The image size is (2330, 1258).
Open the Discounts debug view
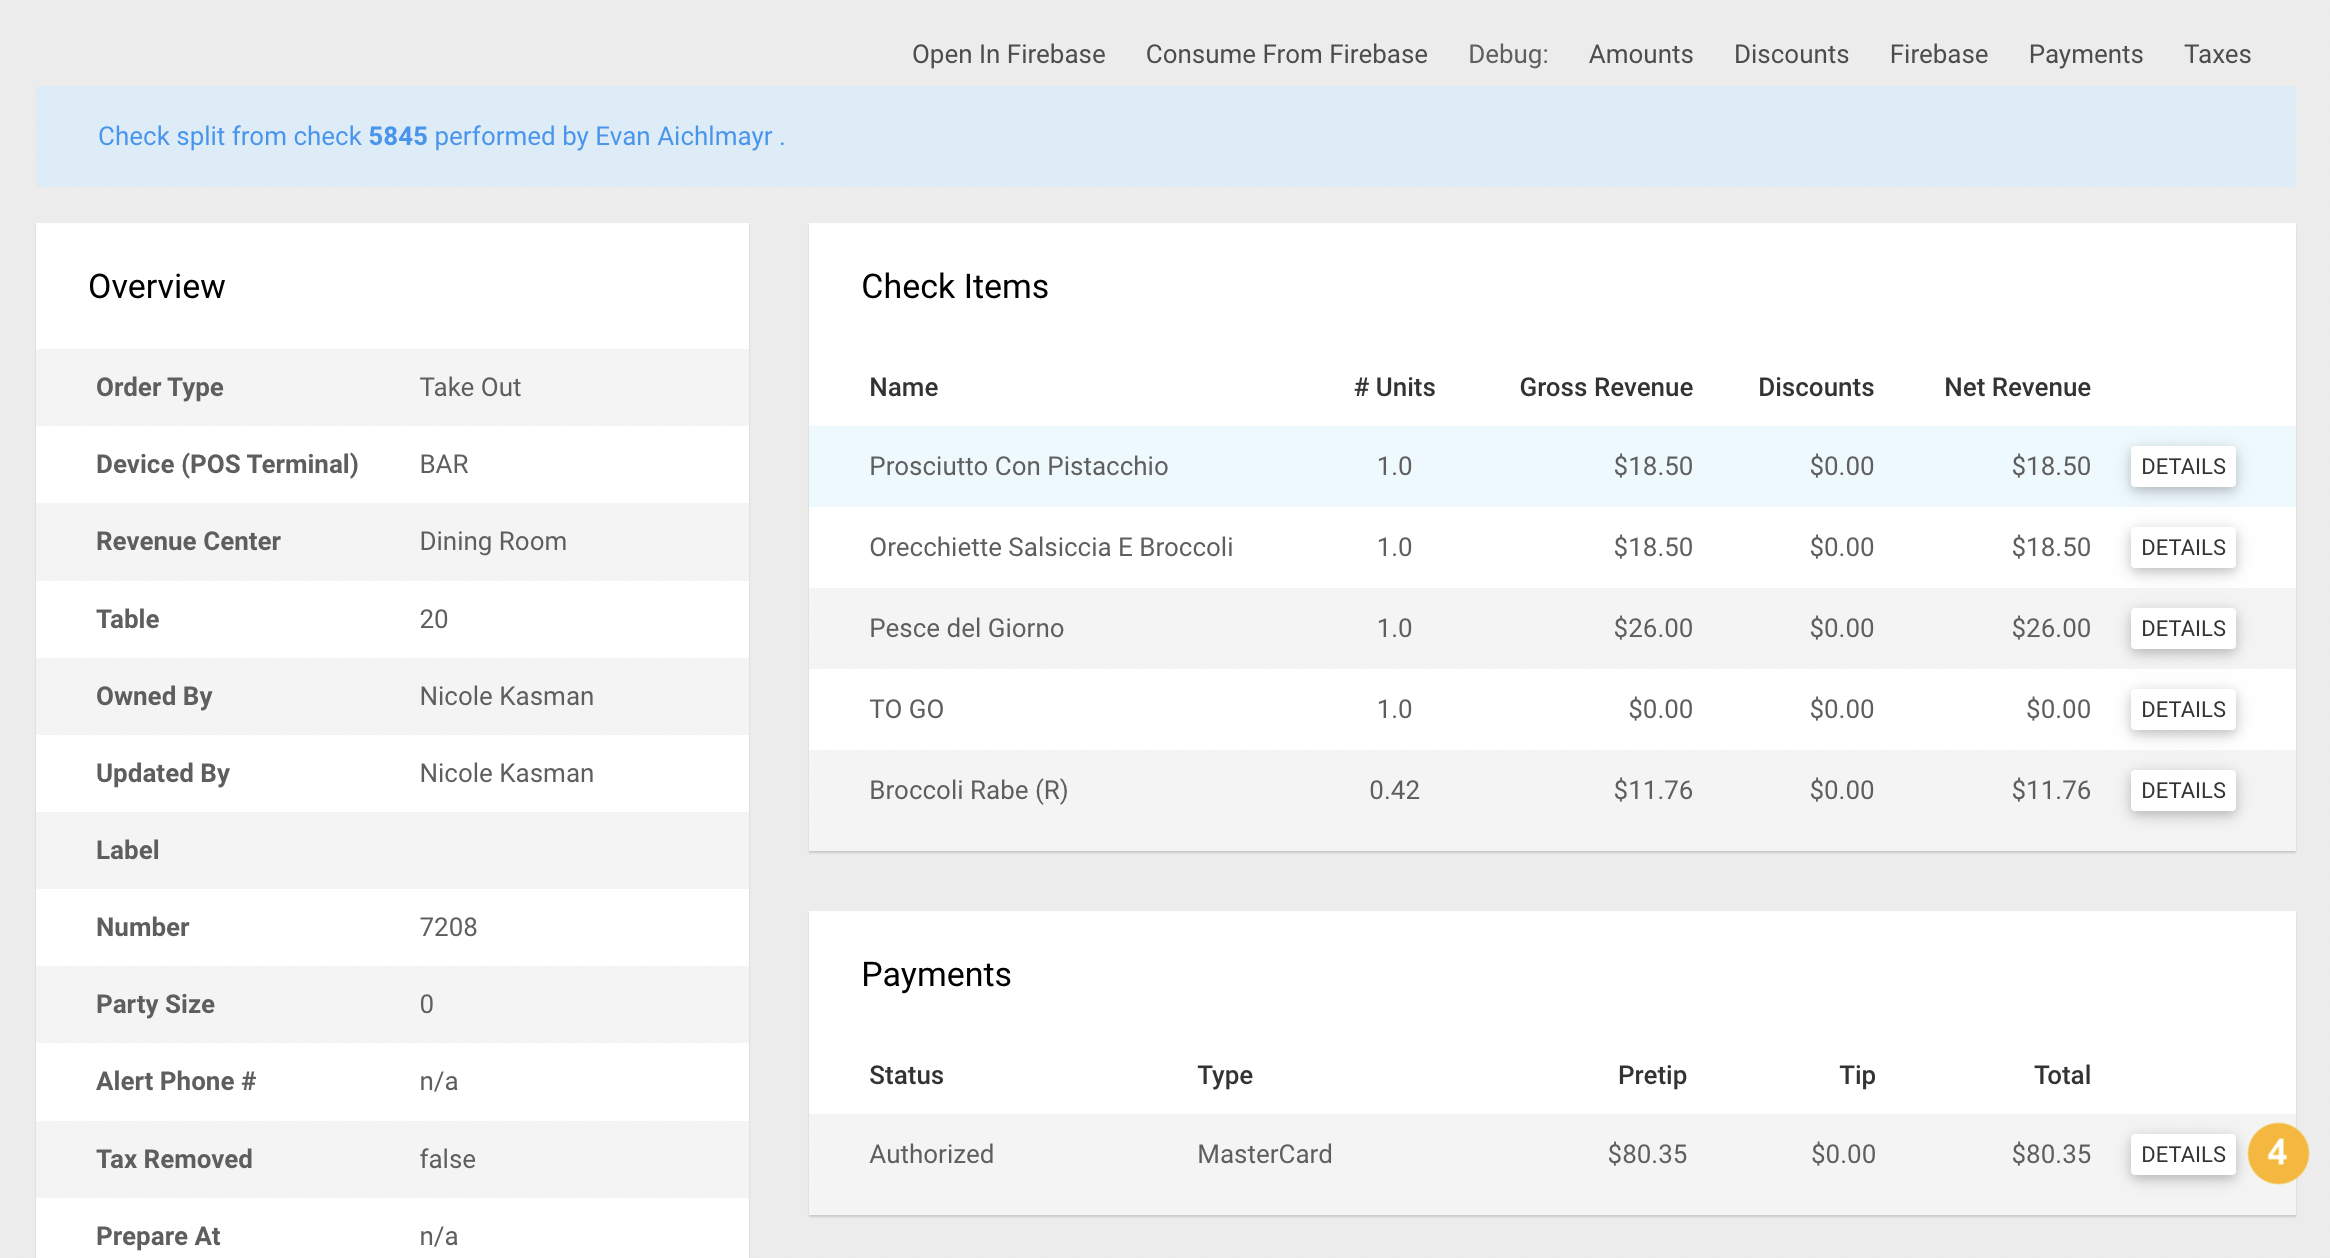tap(1791, 54)
